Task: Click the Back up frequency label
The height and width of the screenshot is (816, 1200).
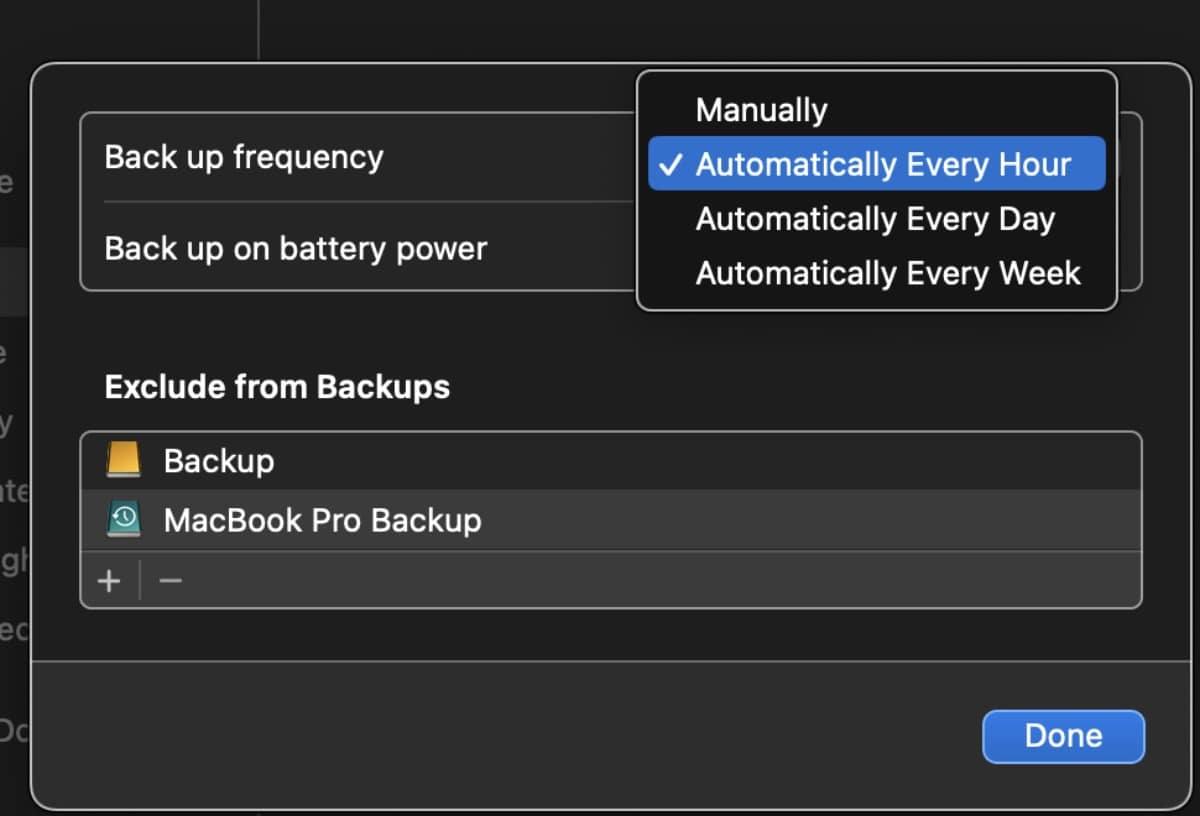Action: (244, 158)
